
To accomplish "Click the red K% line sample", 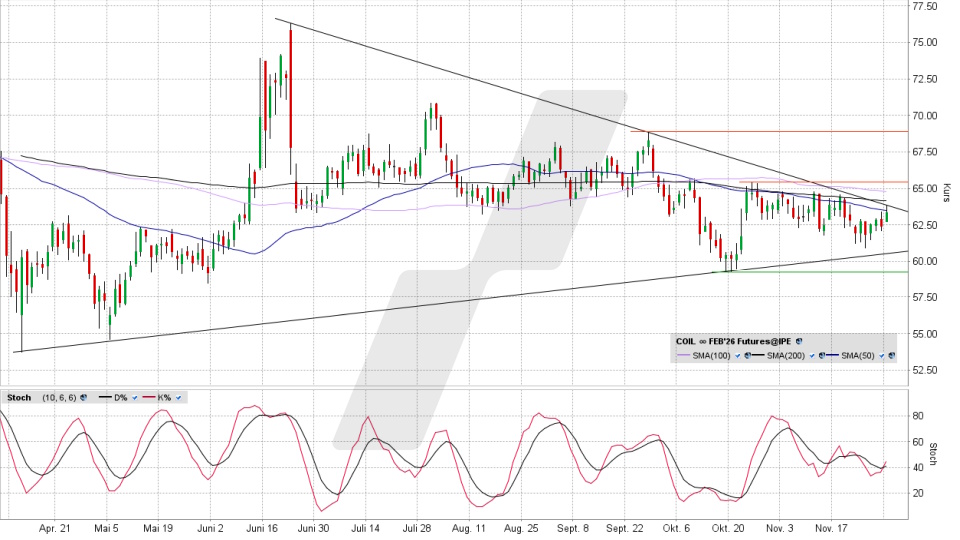I will tap(149, 397).
